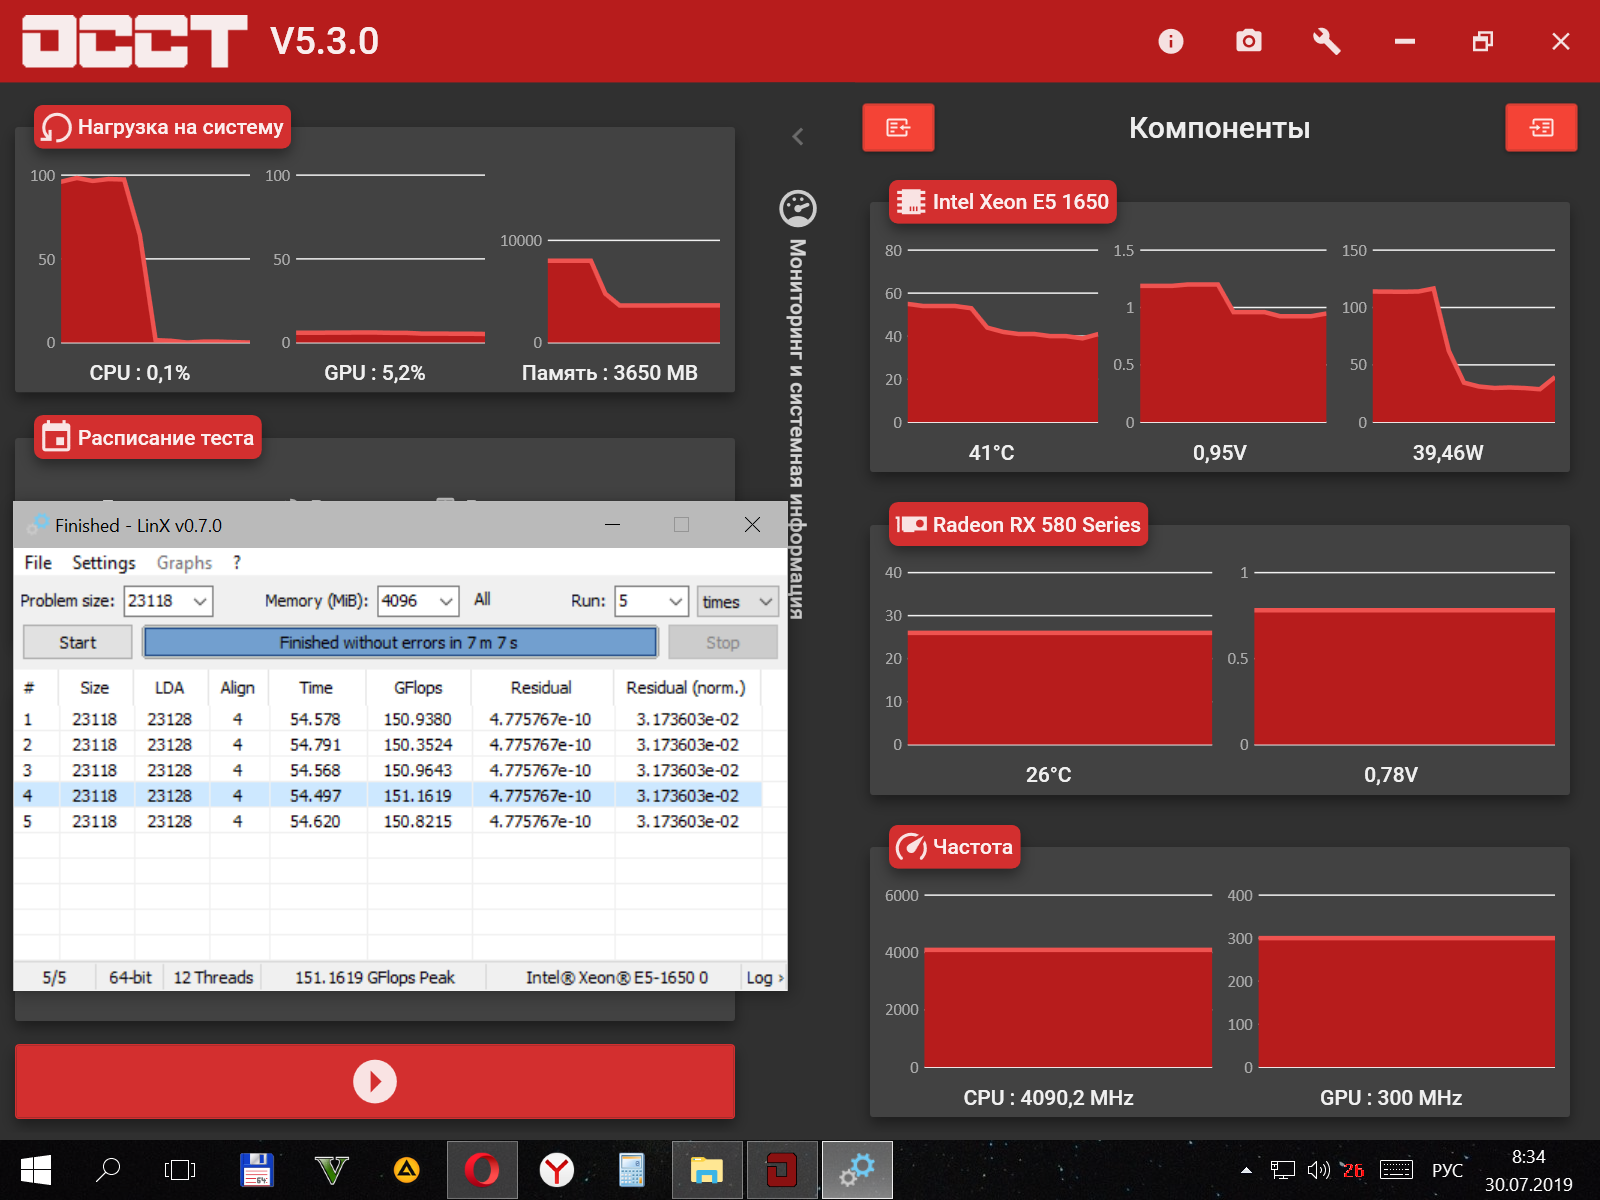The image size is (1600, 1200).
Task: Sort by the Time column header
Action: (316, 688)
